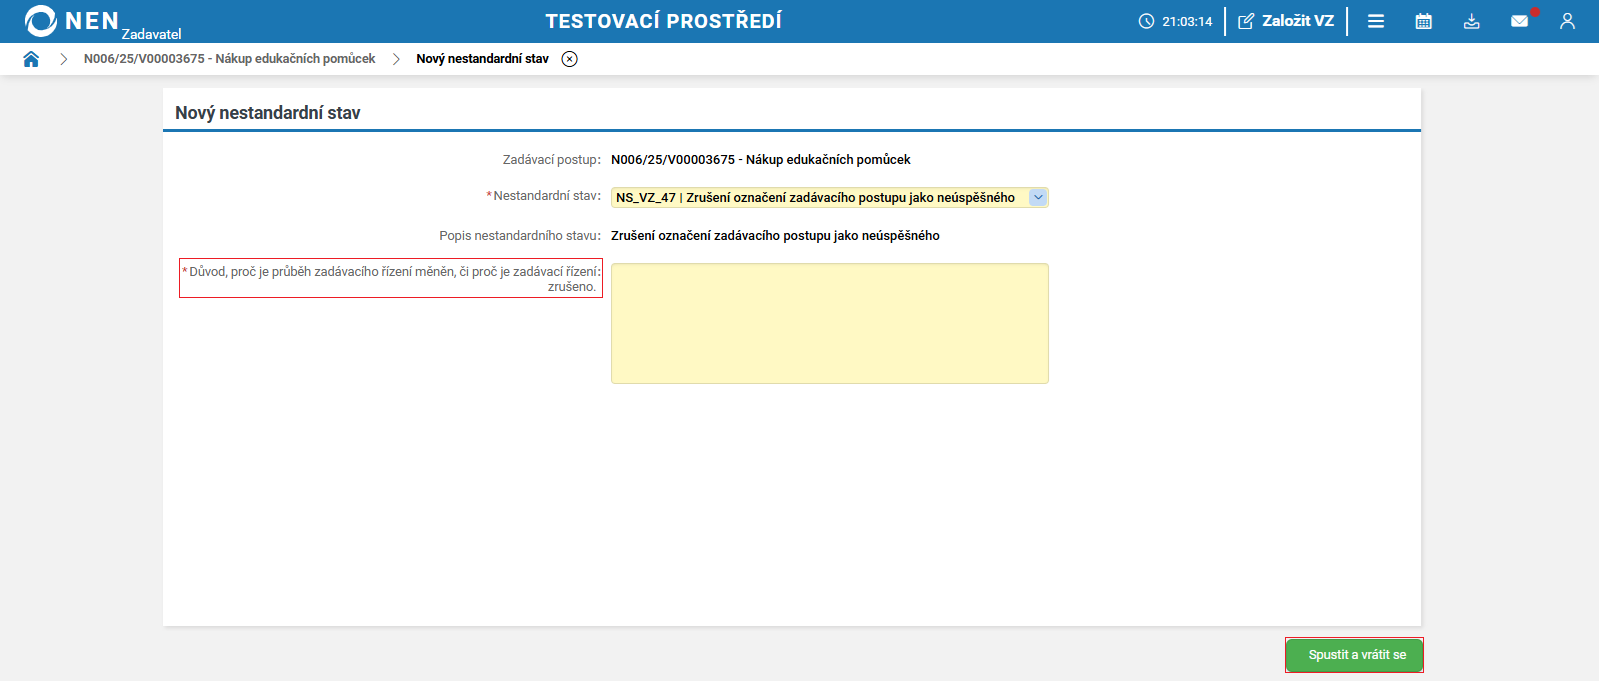1599x681 pixels.
Task: Click the NEN logo icon
Action: tap(41, 21)
